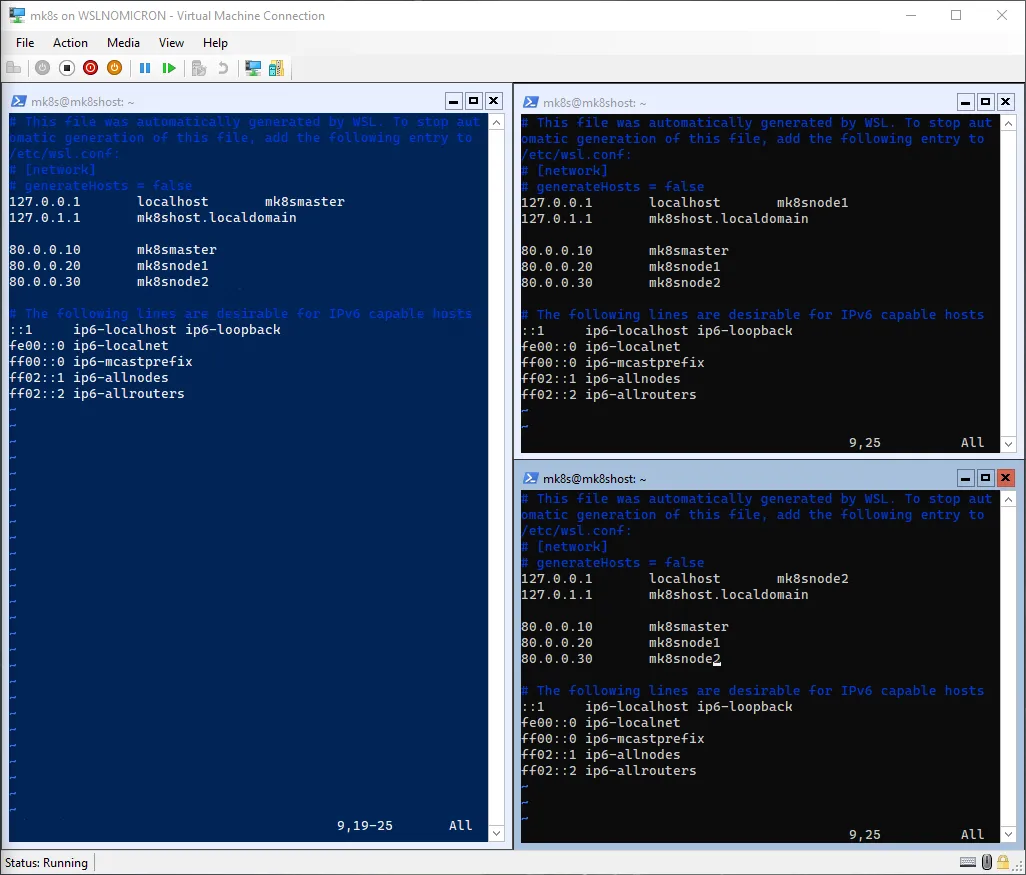Open the File menu
The height and width of the screenshot is (875, 1026).
point(25,43)
